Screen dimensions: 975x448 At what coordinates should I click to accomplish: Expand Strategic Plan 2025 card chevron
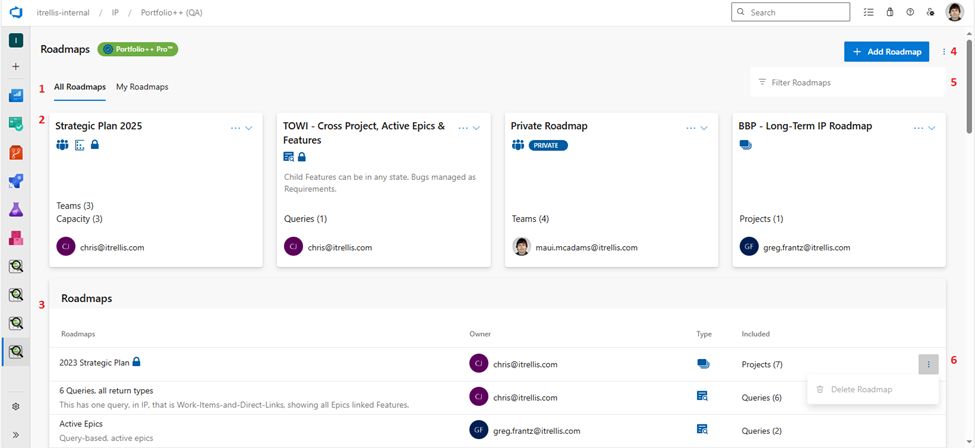click(249, 128)
